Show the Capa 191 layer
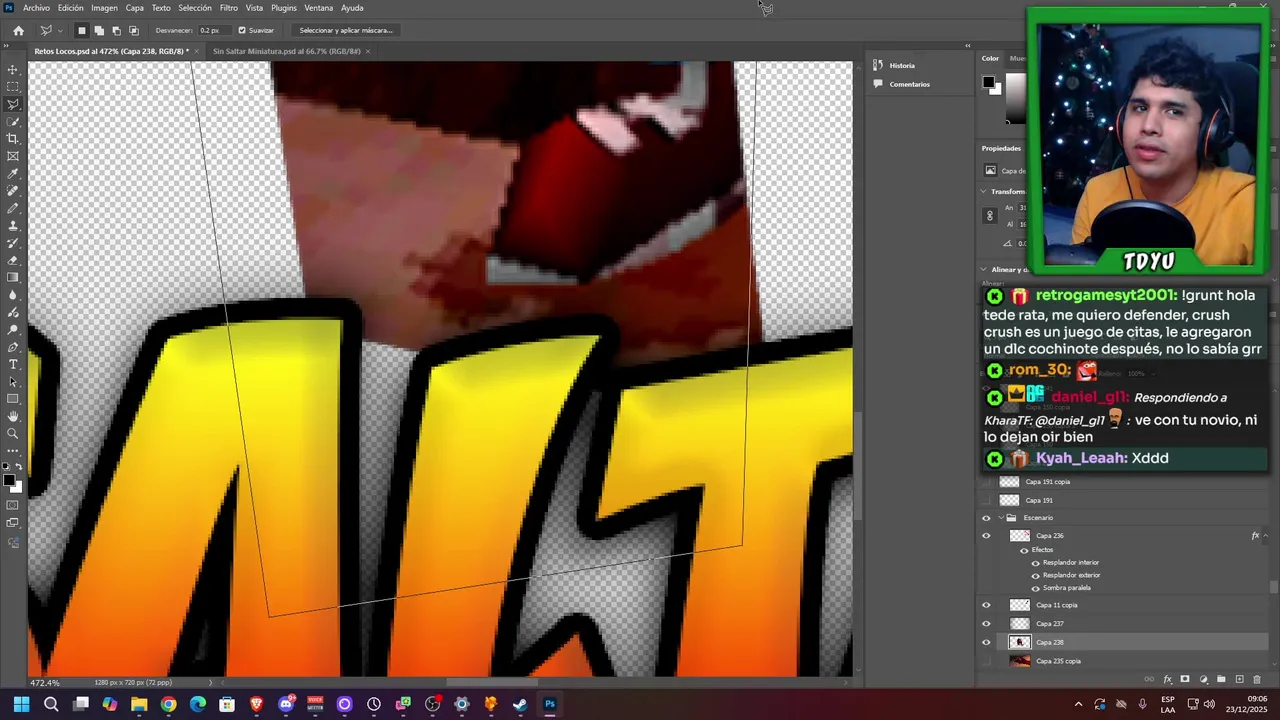Screen dimensions: 1280x720 pyautogui.click(x=986, y=500)
